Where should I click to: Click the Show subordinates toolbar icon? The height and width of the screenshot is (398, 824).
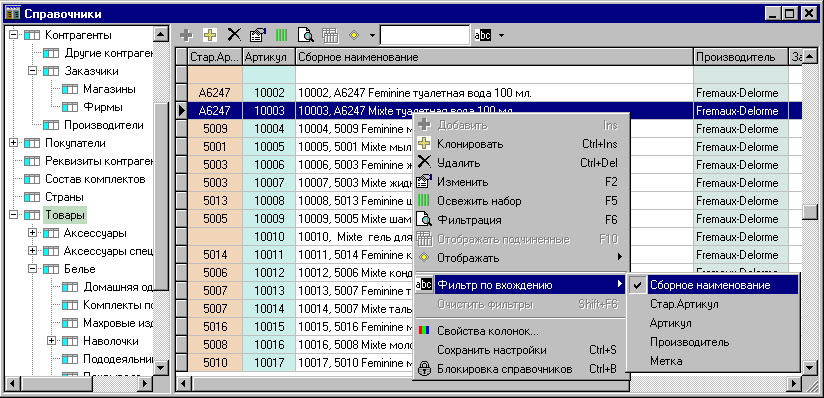[330, 35]
